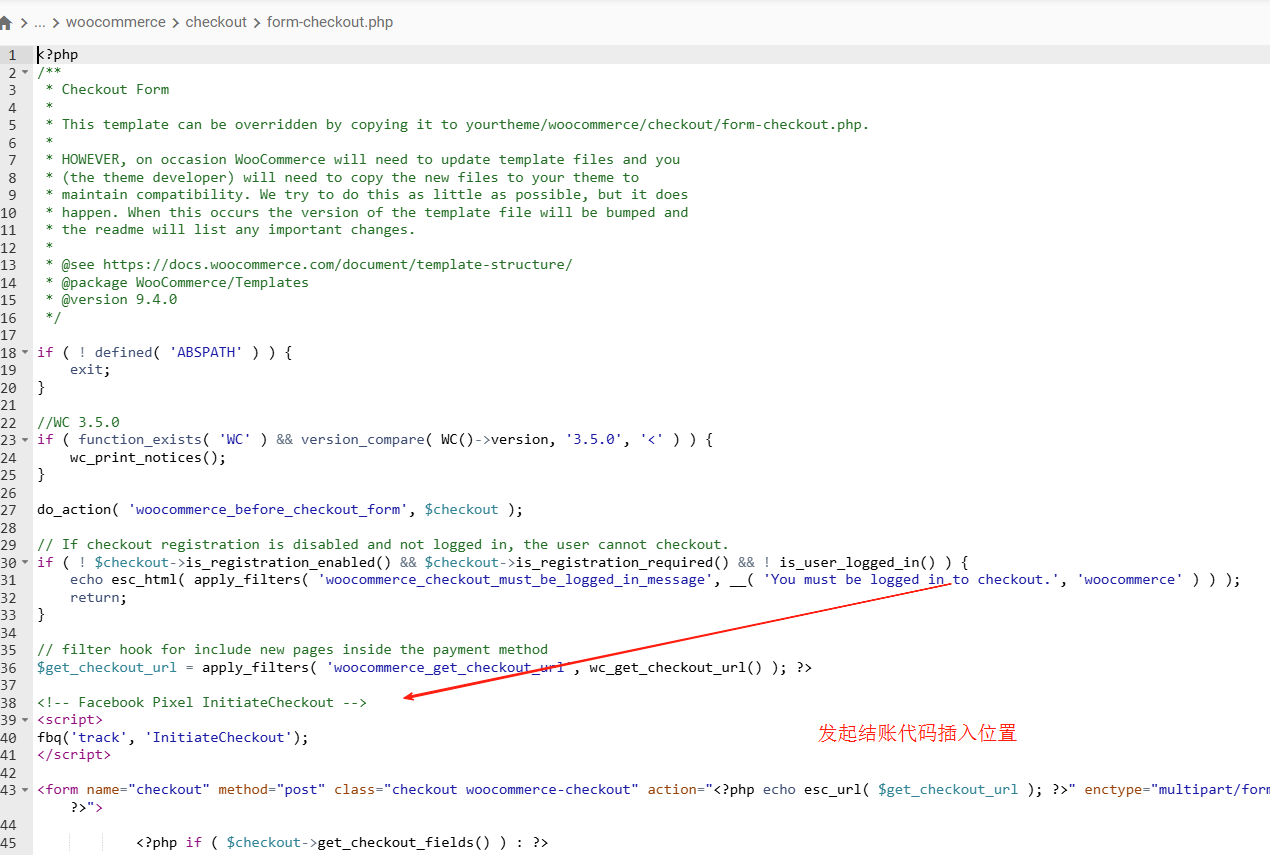The width and height of the screenshot is (1270, 855).
Task: Collapse the form element at line 43
Action: 25,790
